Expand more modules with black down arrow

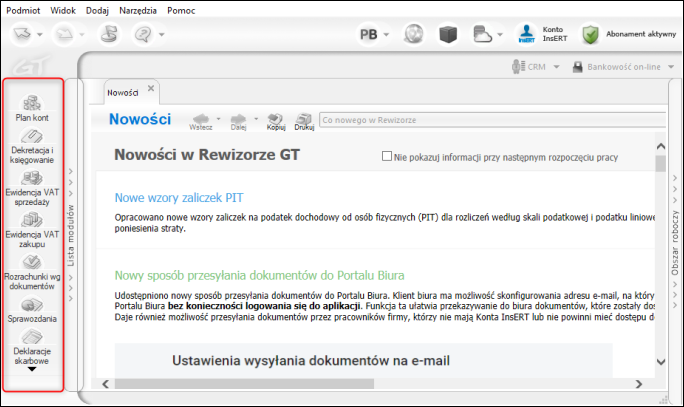point(32,369)
